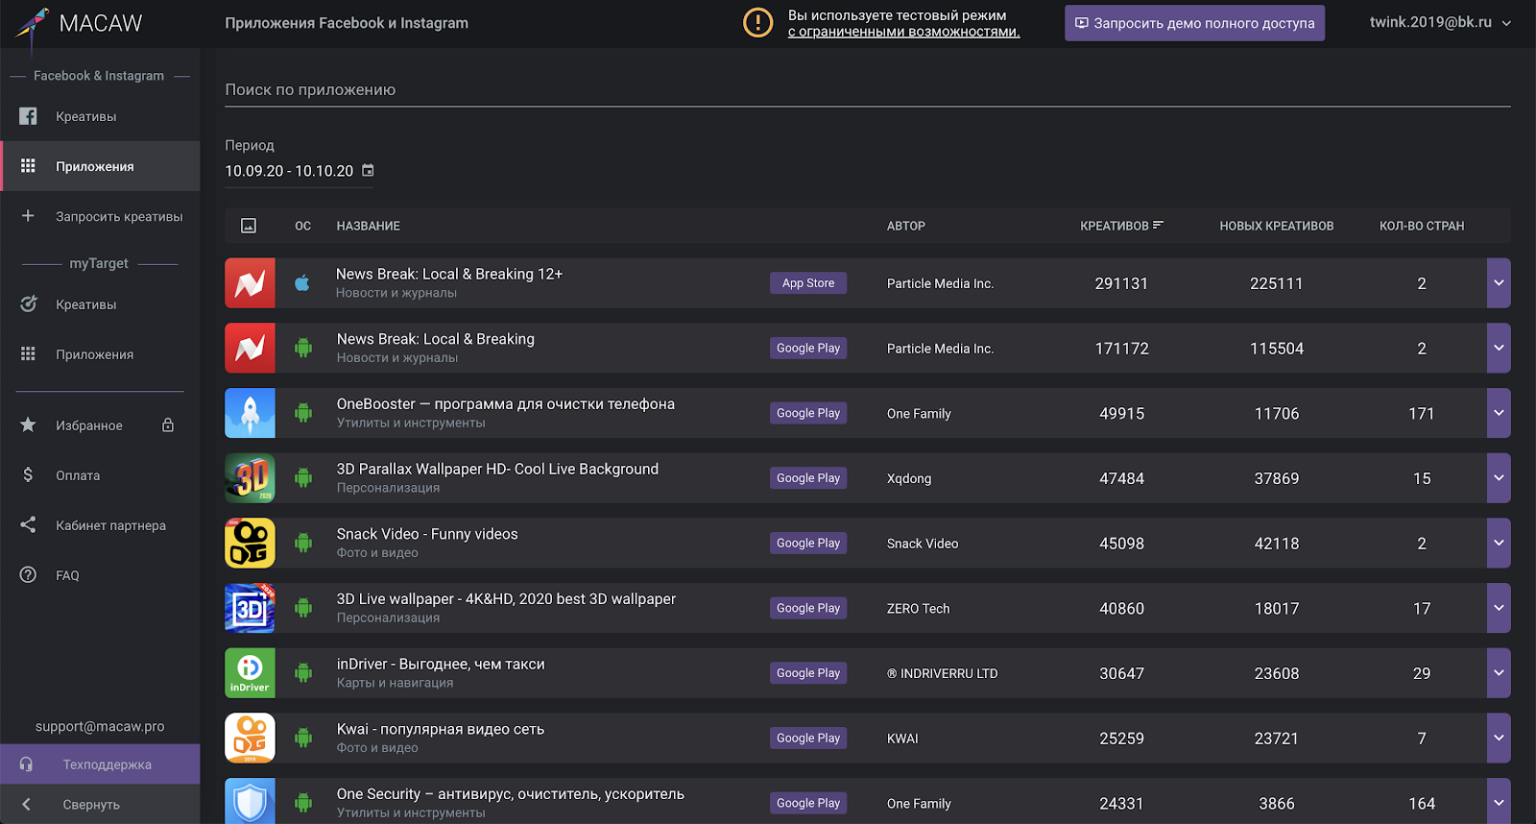Click the Apple OS icon for News Break 12+
This screenshot has width=1536, height=824.
[302, 283]
